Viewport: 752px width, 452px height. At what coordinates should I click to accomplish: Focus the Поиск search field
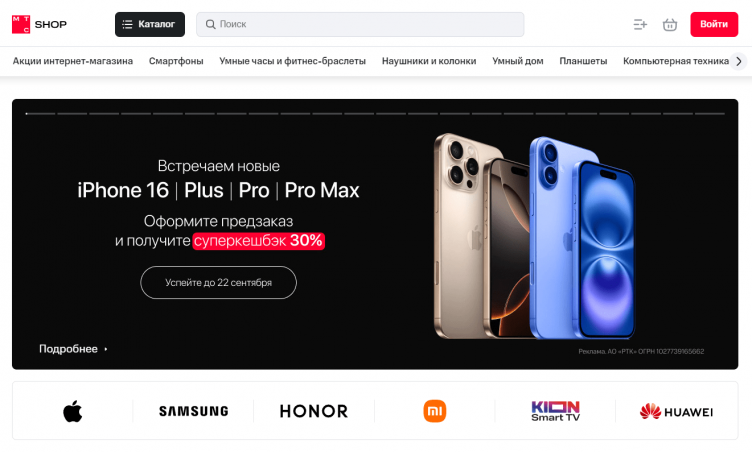click(360, 24)
